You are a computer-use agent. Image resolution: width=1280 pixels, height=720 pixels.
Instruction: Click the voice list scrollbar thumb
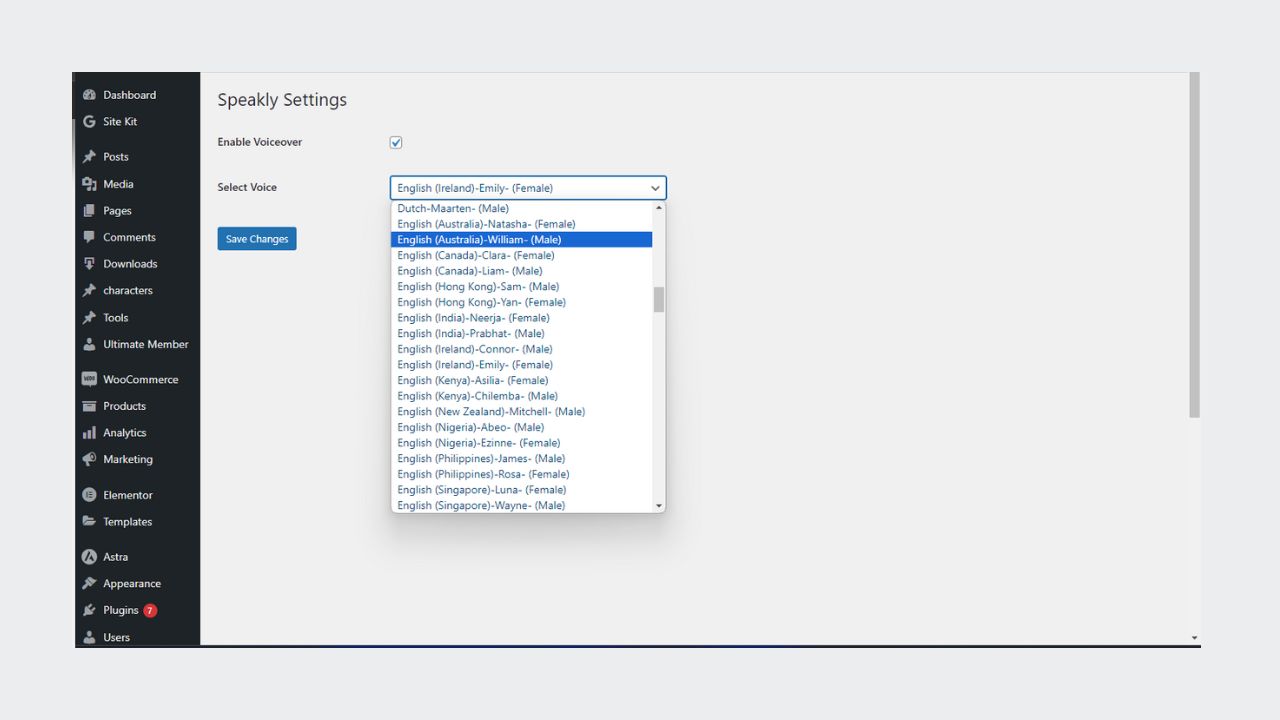point(659,299)
